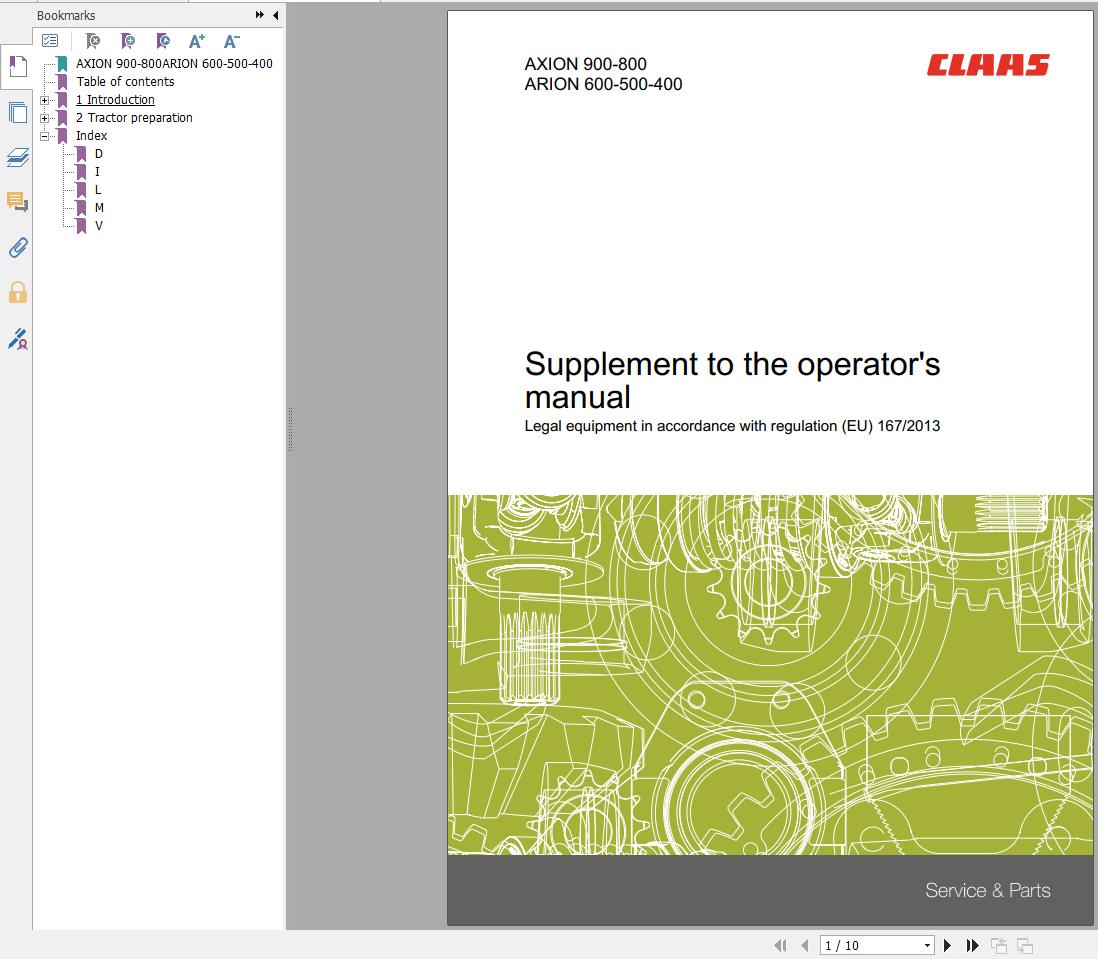Select the 'M' bookmark under Index
Viewport: 1098px width, 959px height.
pos(99,208)
